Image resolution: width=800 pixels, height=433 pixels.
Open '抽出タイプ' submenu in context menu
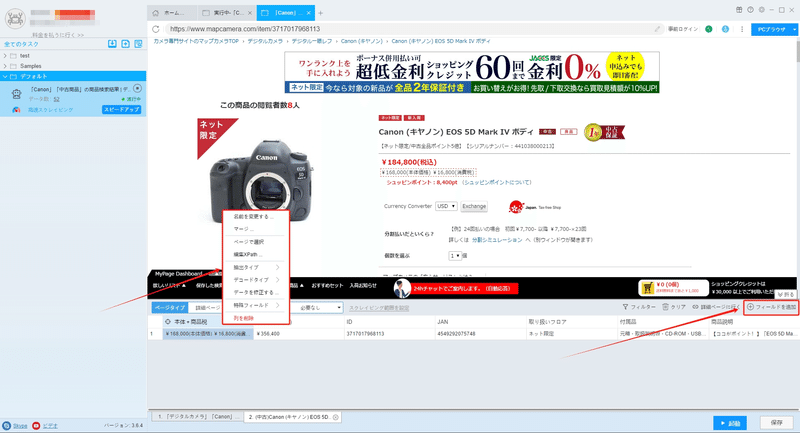[256, 267]
